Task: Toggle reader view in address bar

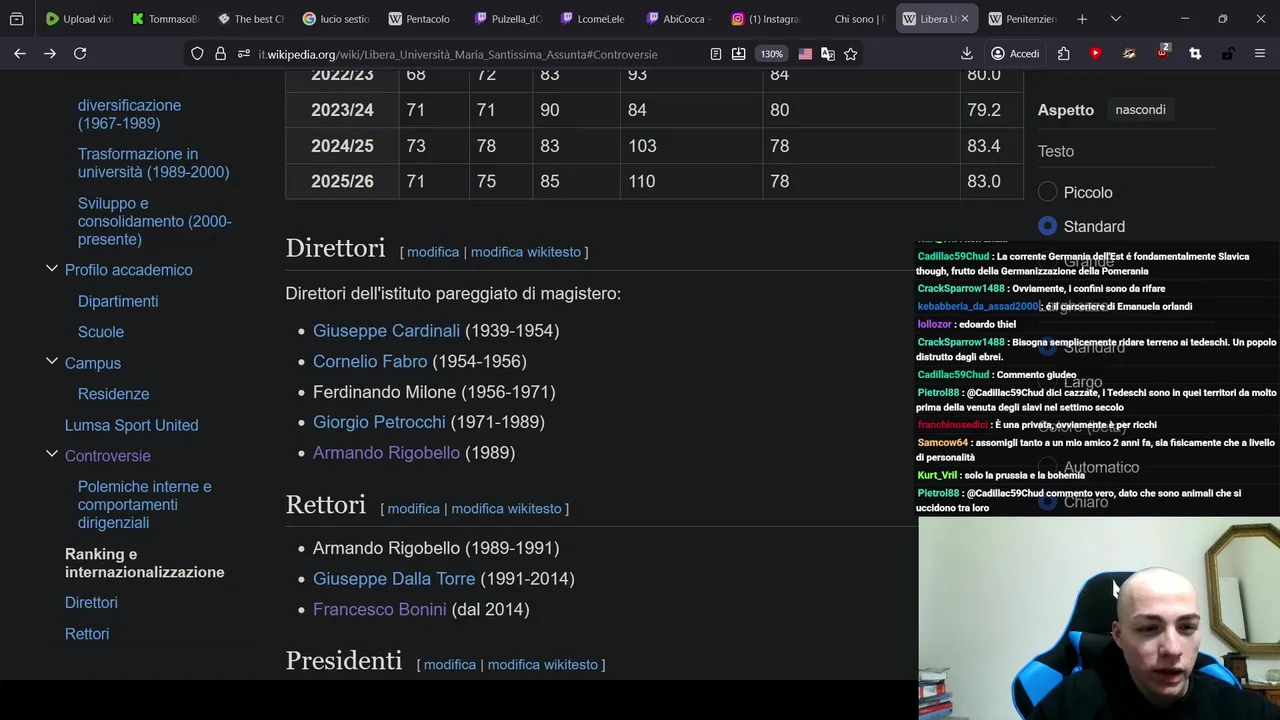Action: coord(715,54)
